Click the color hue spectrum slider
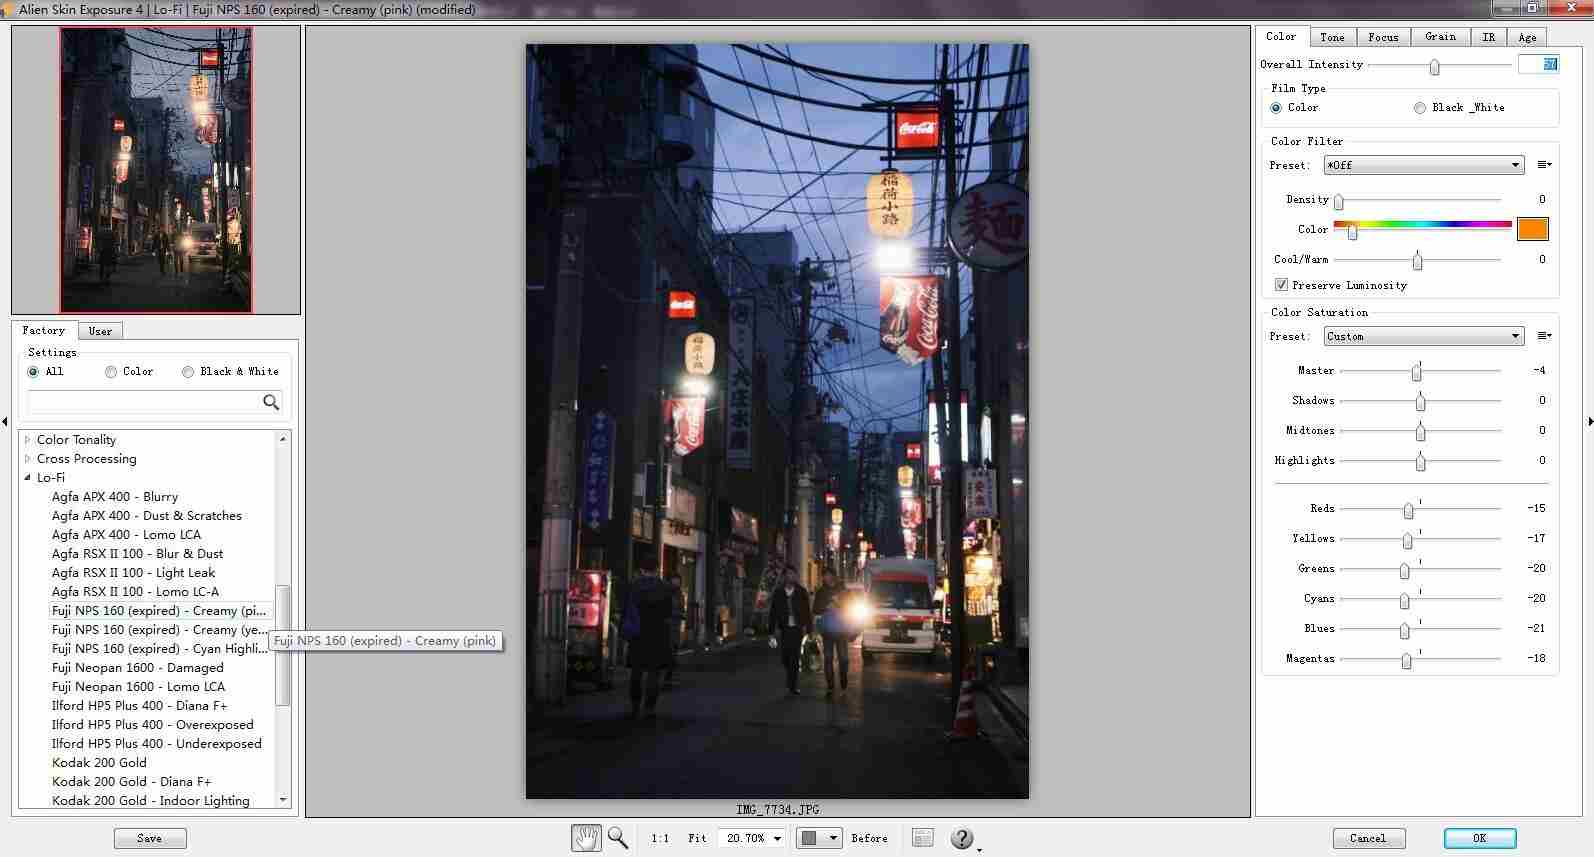1594x857 pixels. tap(1422, 225)
